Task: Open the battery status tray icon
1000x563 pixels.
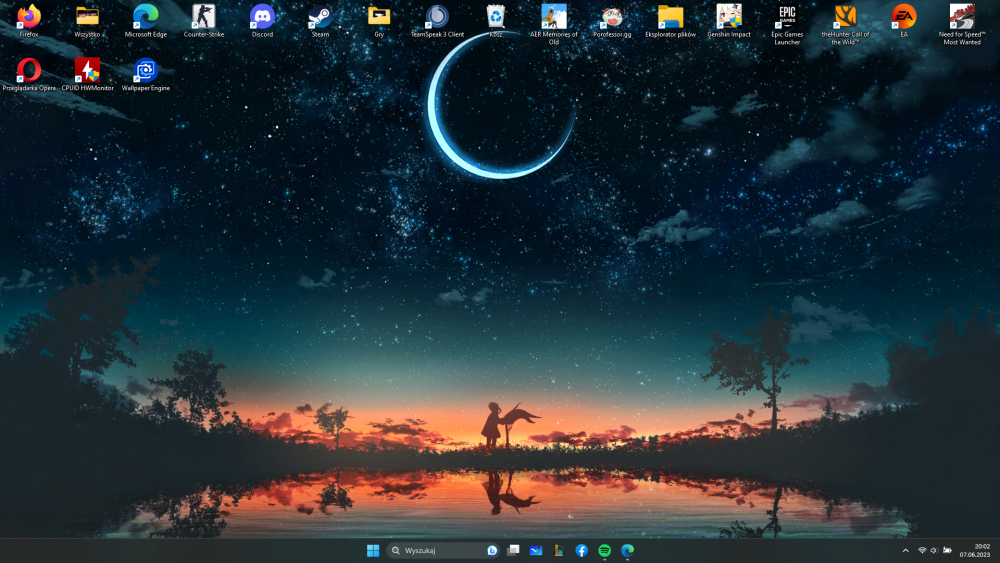Action: tap(947, 550)
